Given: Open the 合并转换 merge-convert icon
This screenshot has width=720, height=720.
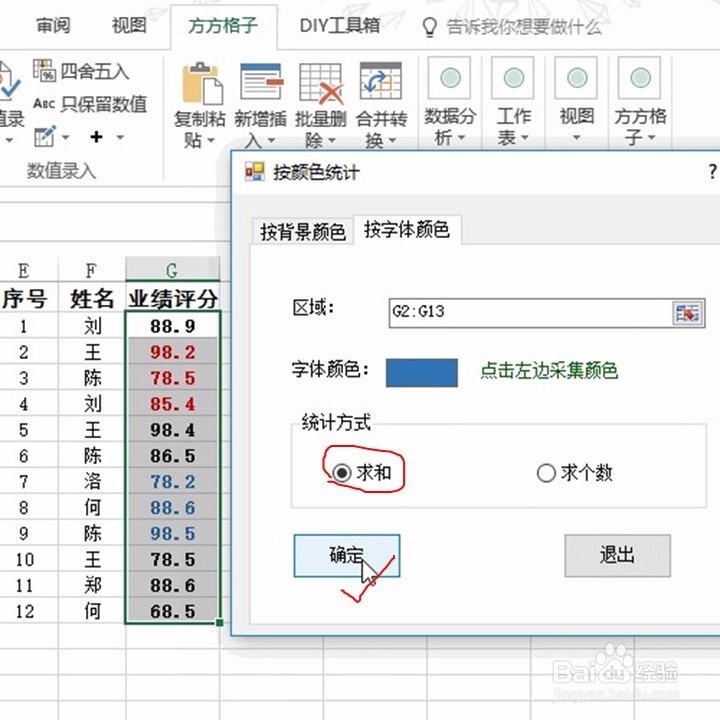Looking at the screenshot, I should 381,82.
